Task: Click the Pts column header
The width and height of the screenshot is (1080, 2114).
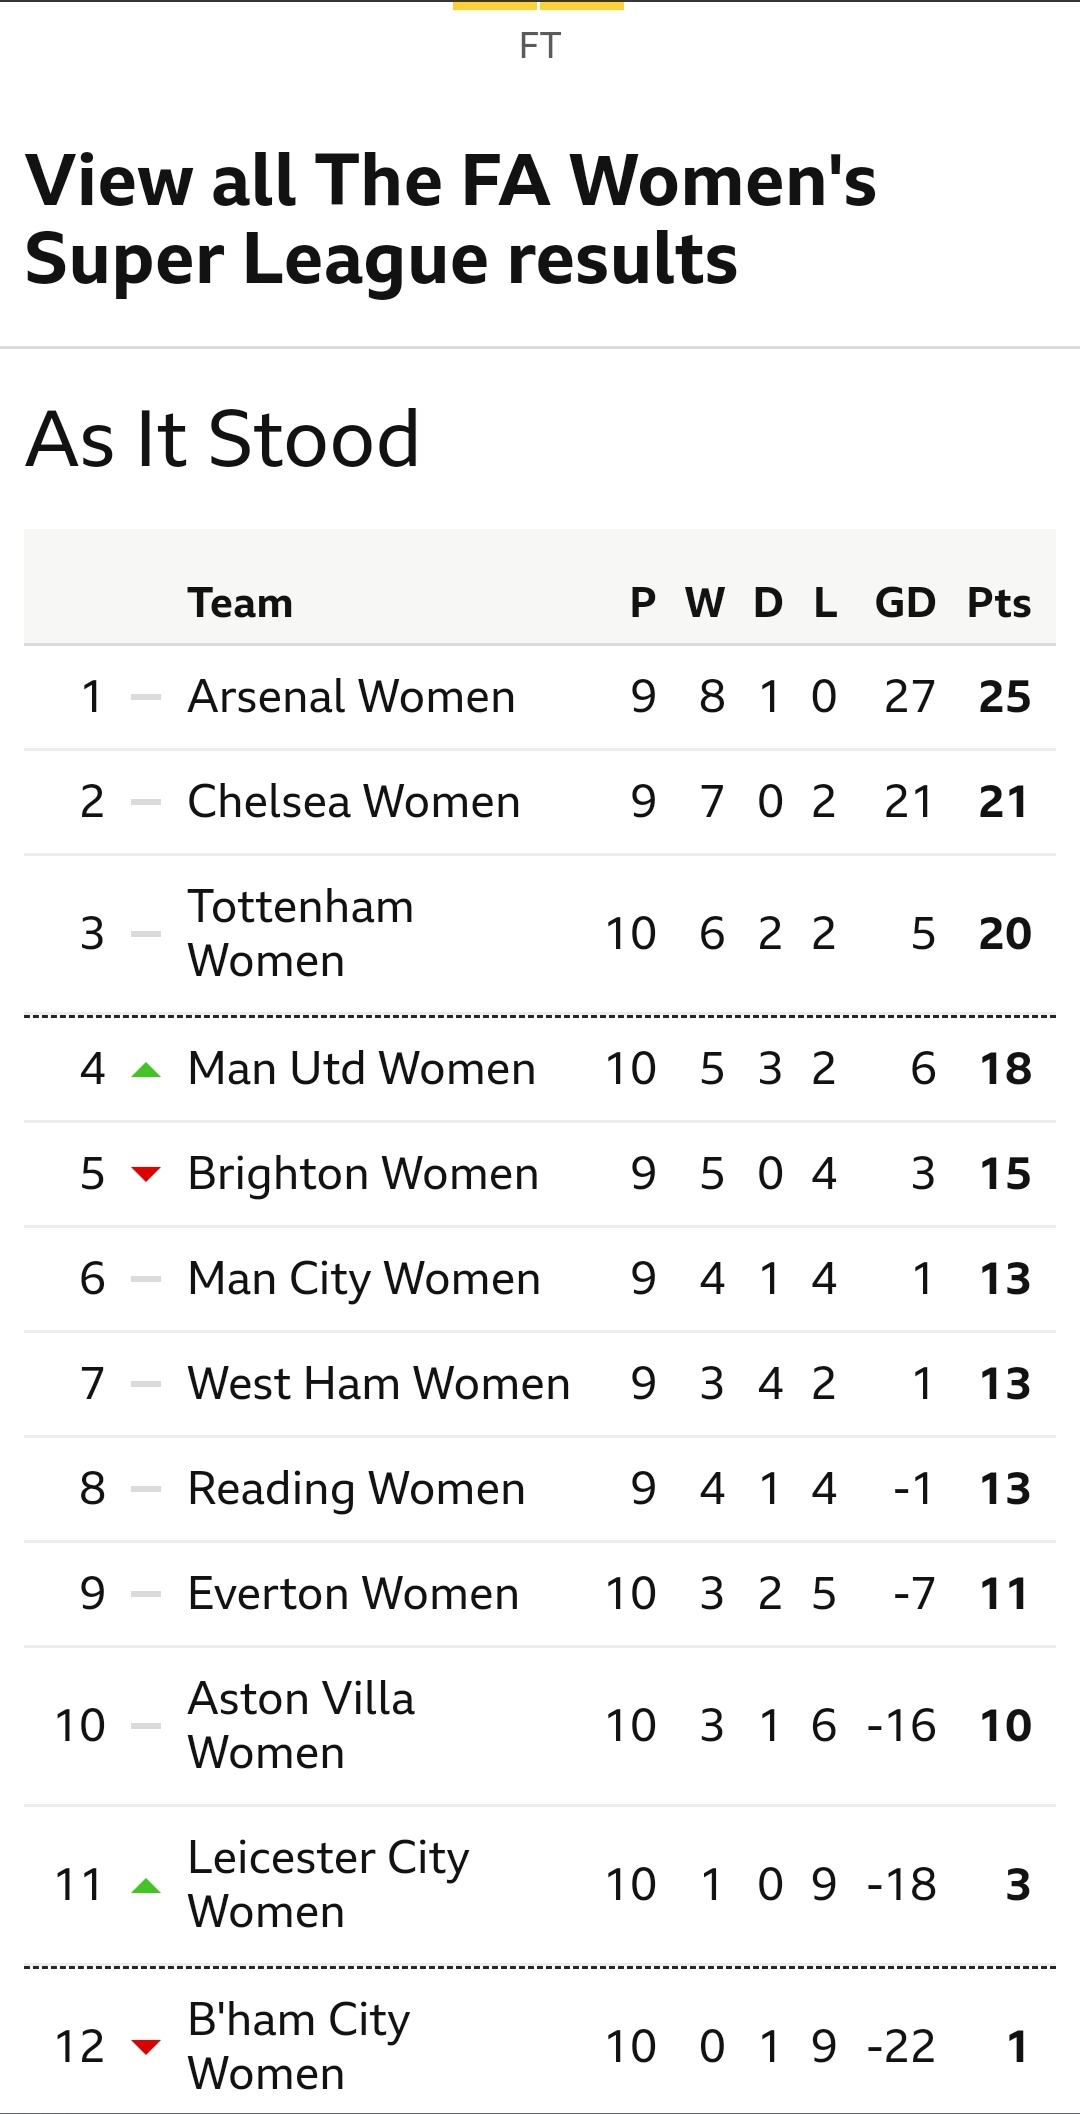Action: [998, 603]
